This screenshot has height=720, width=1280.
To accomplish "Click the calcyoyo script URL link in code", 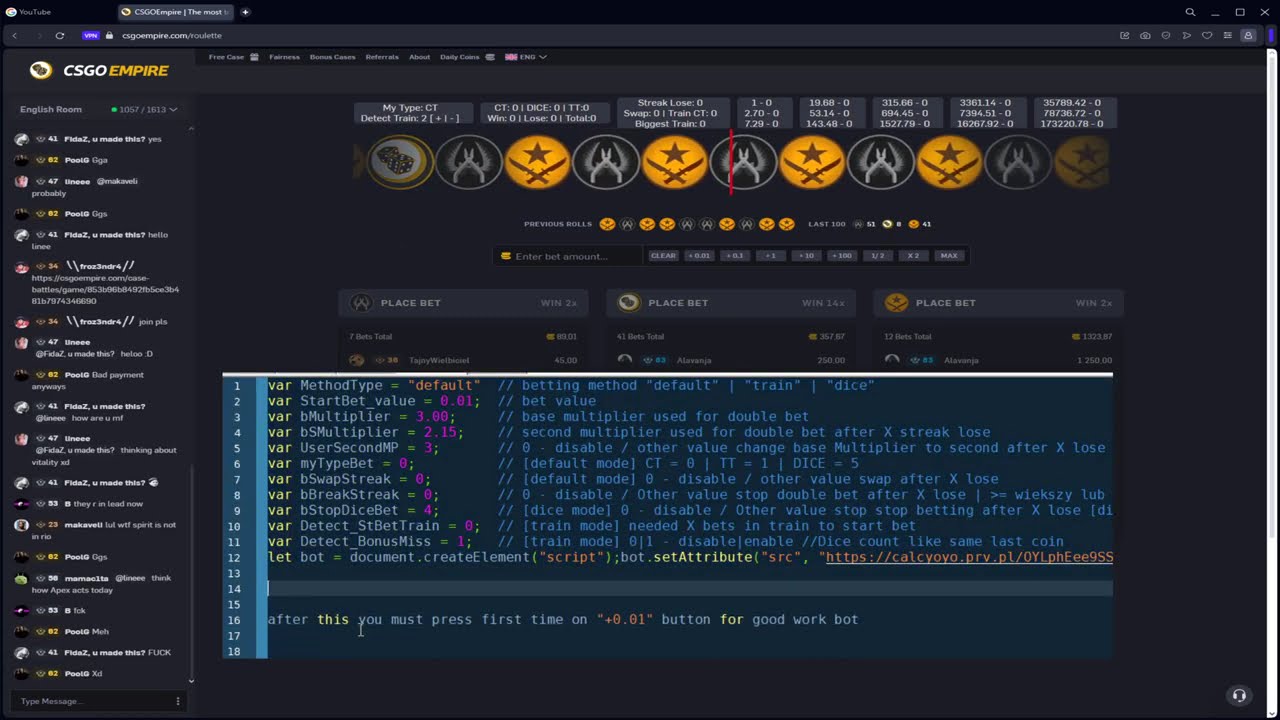I will tap(969, 557).
